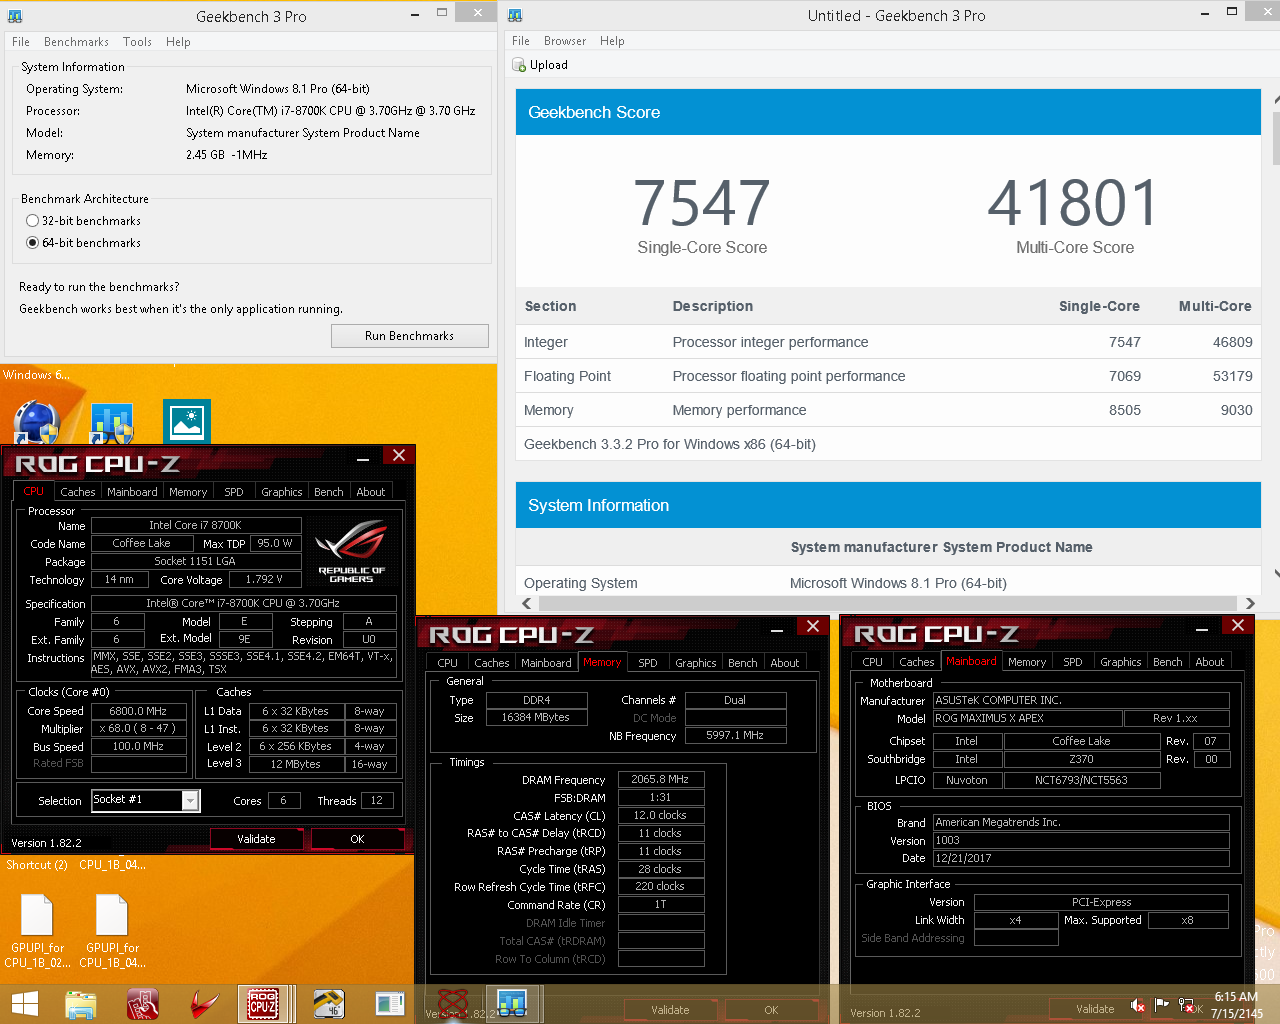Screen dimensions: 1280x1024
Task: Click the Shortcut (2) desktop item label
Action: tap(37, 865)
